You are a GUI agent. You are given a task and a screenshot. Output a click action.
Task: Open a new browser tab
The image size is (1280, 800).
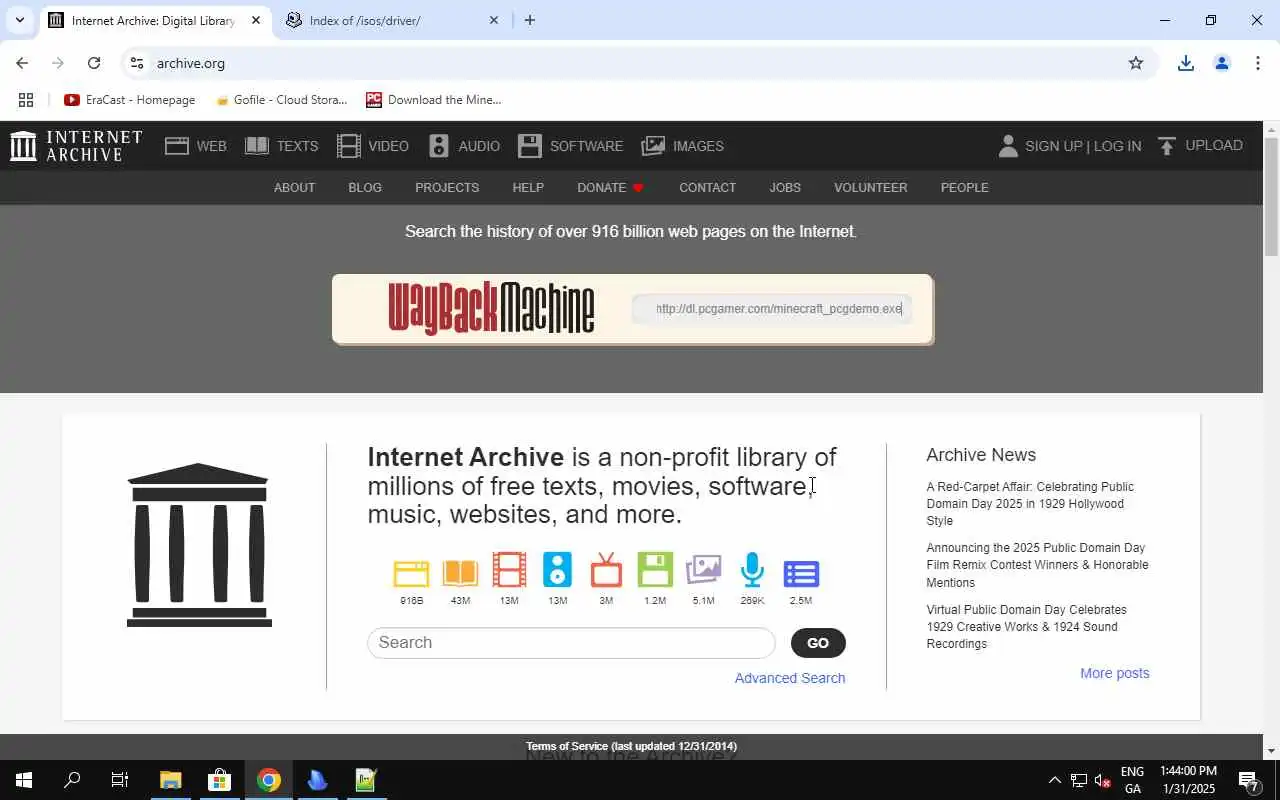530,20
